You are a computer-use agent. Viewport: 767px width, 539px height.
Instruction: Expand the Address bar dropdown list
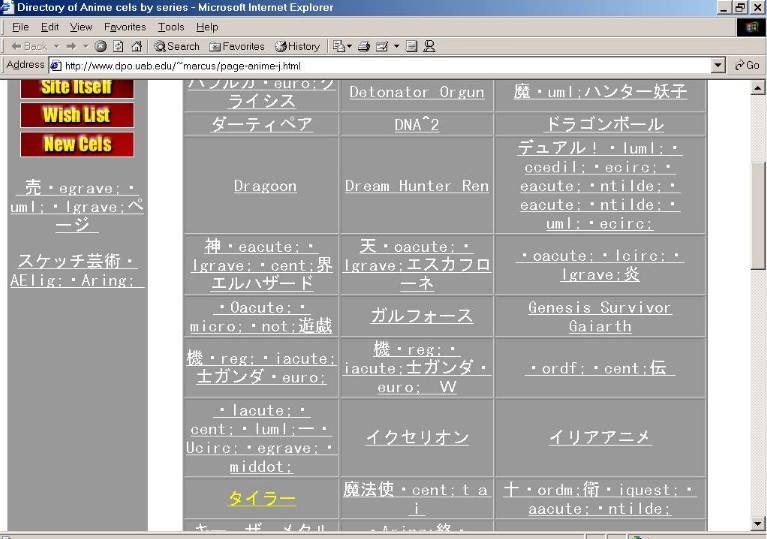tap(718, 65)
